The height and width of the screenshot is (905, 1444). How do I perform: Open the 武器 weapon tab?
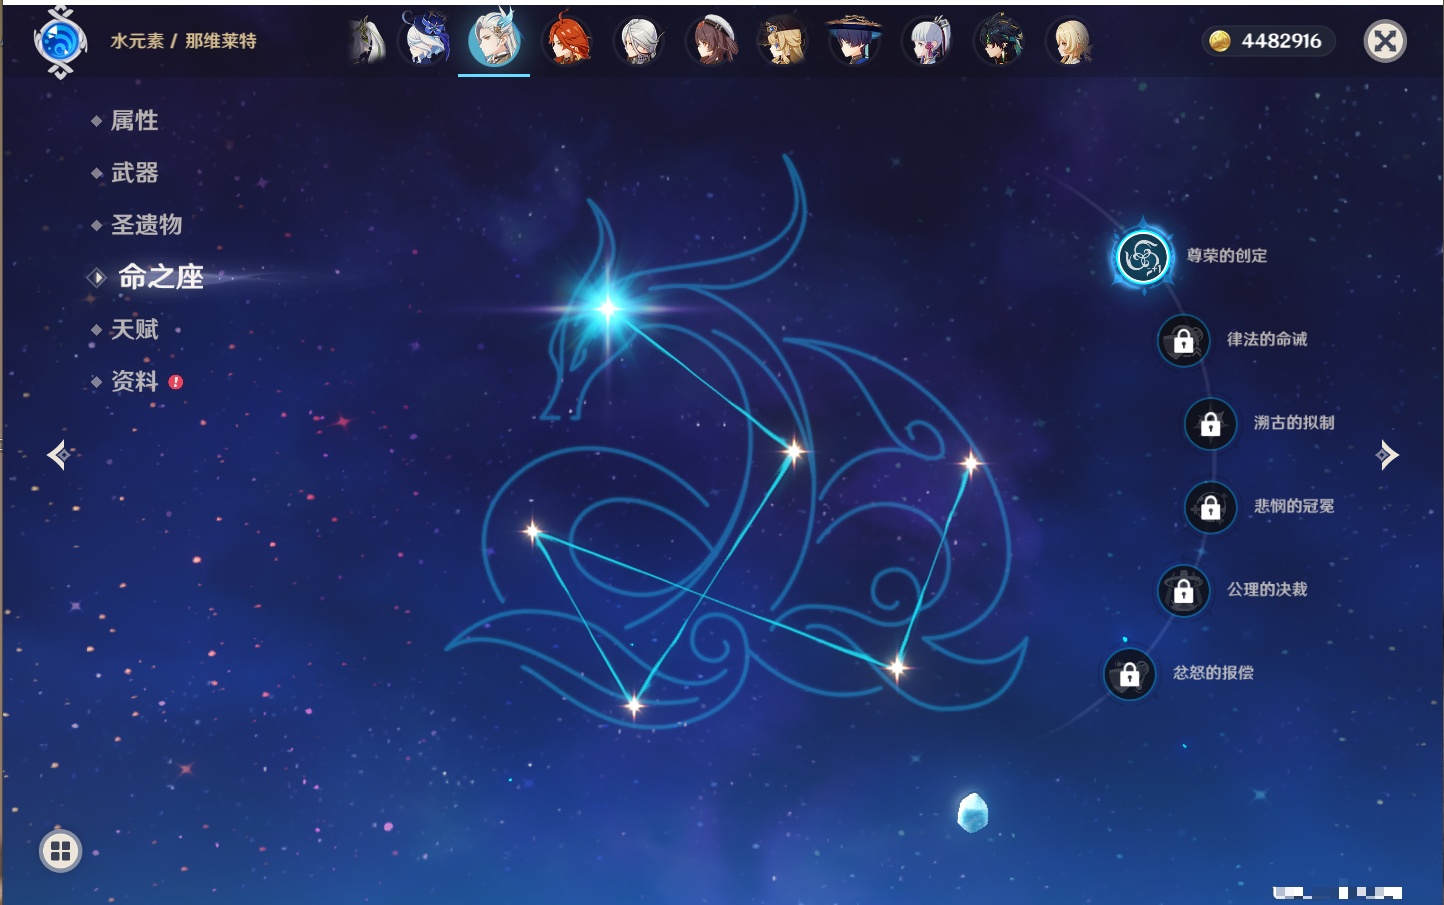click(135, 173)
